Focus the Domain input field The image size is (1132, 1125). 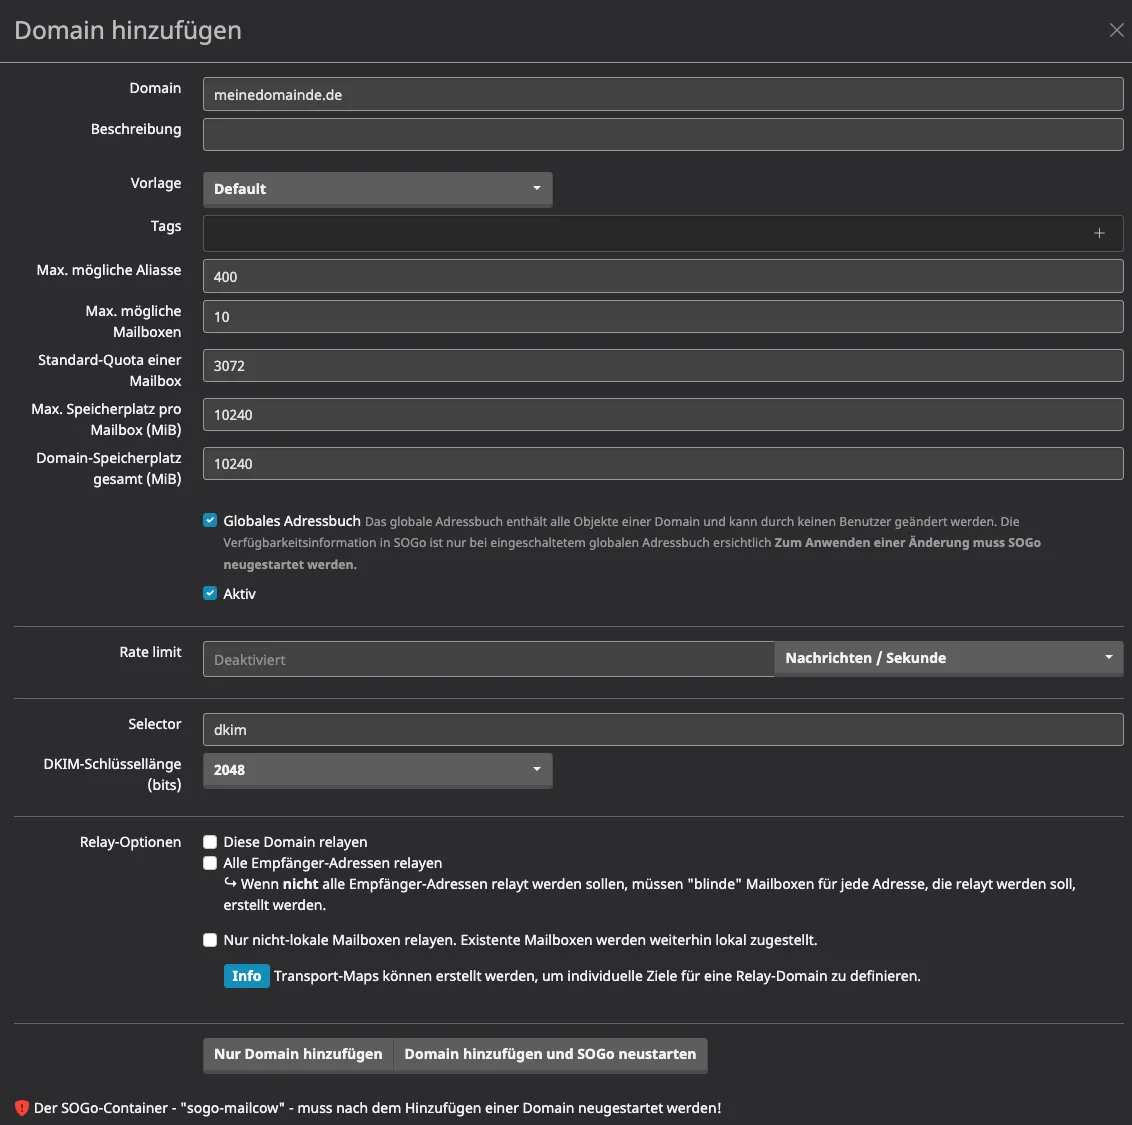[663, 95]
